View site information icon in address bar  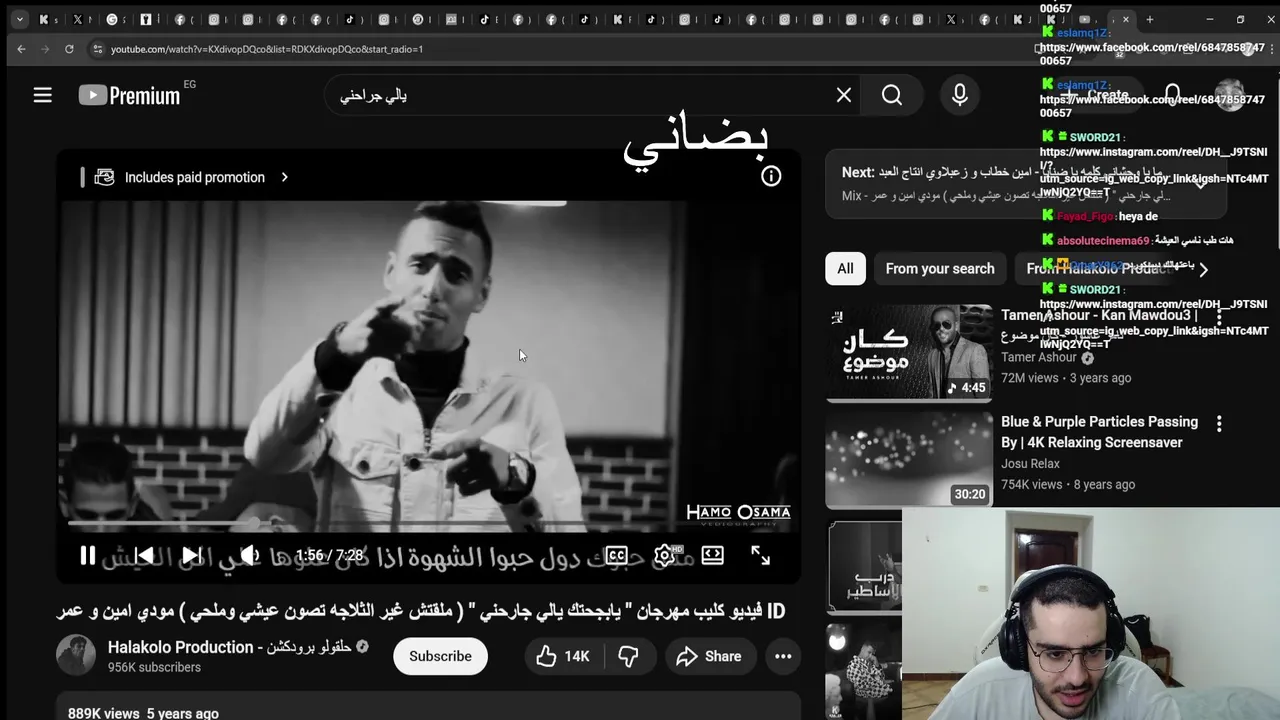pyautogui.click(x=97, y=49)
